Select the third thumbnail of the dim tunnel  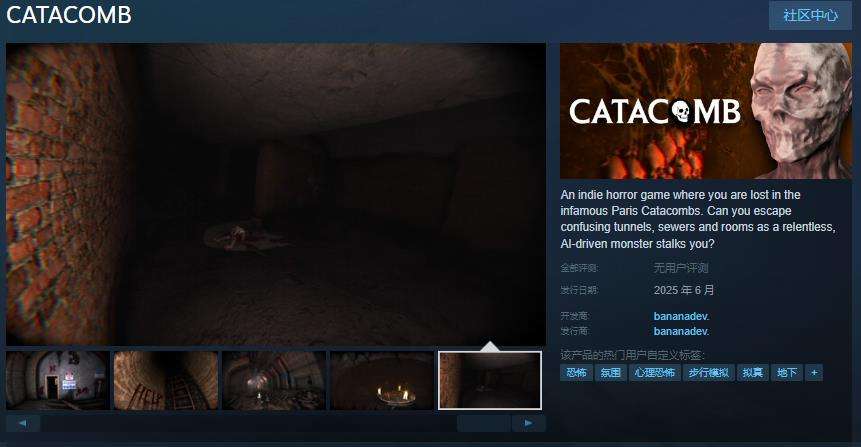(x=273, y=381)
